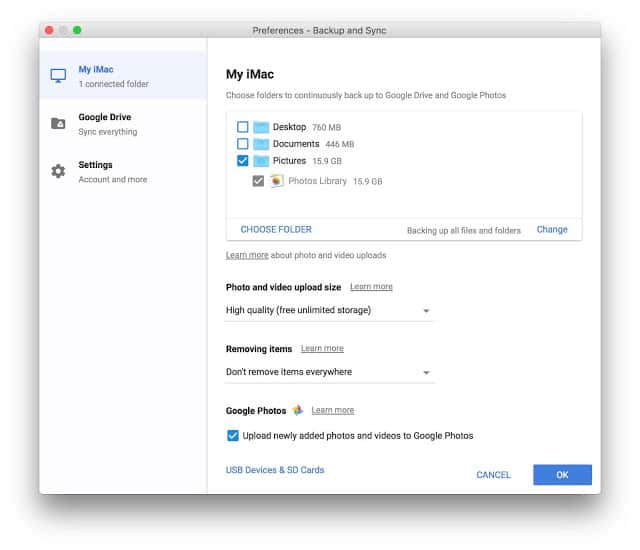
Task: Click the Settings gear icon
Action: [58, 171]
